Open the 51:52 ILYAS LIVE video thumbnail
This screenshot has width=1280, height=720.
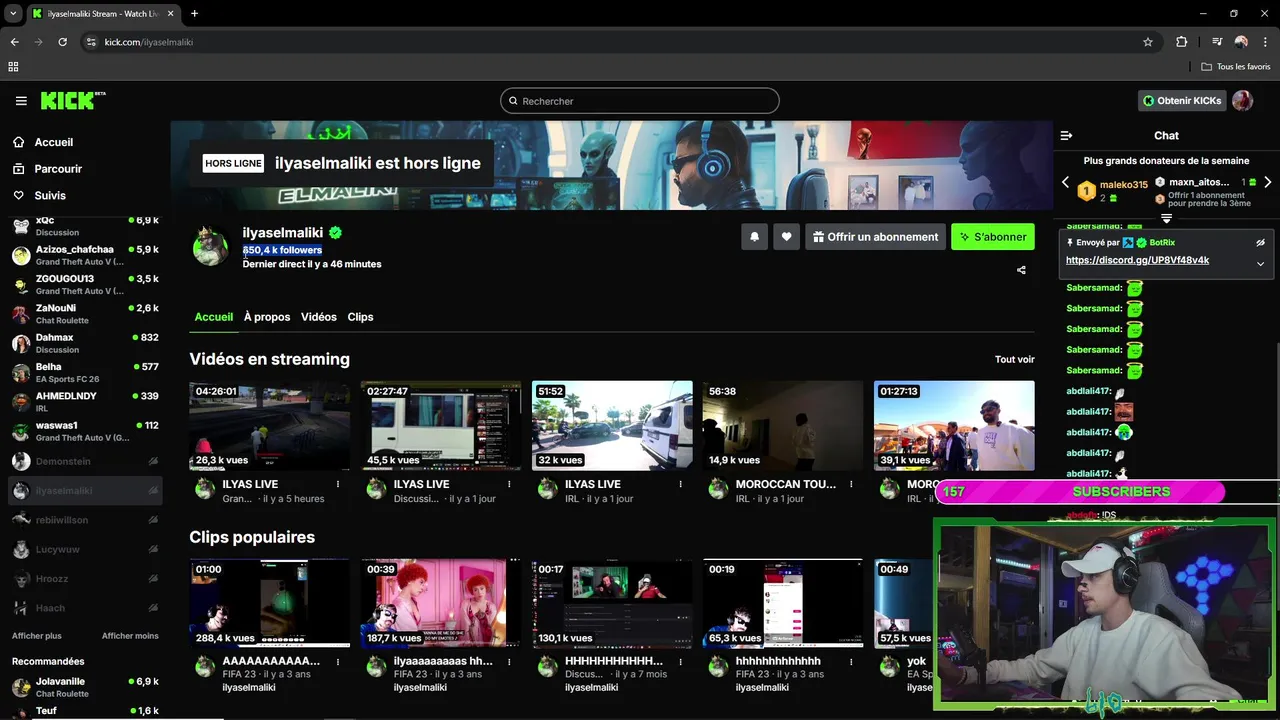coord(612,425)
